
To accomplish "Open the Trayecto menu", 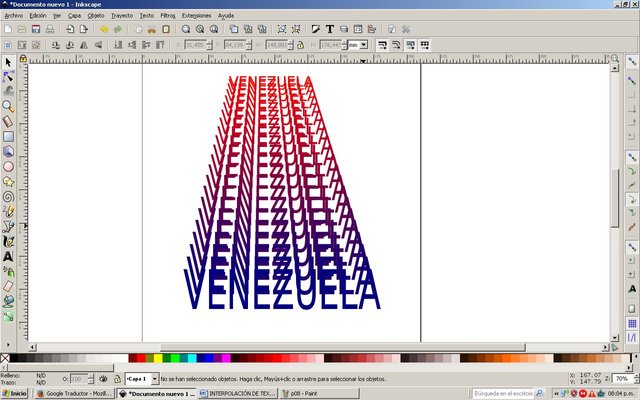I will point(122,16).
